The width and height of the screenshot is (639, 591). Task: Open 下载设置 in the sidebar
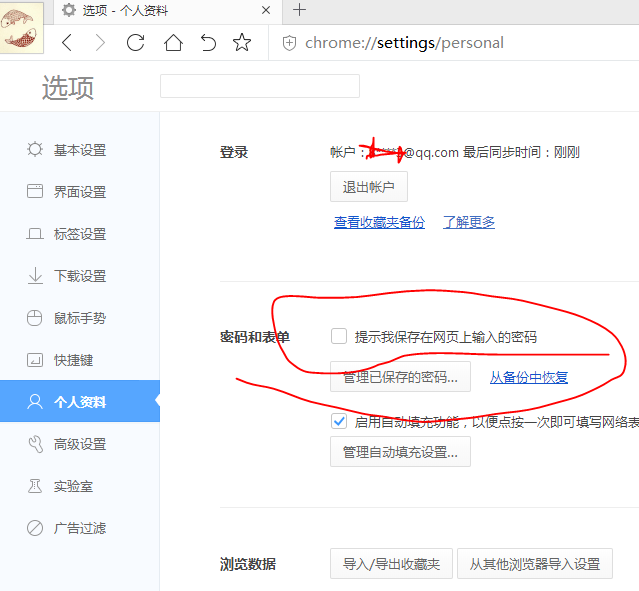click(x=80, y=276)
